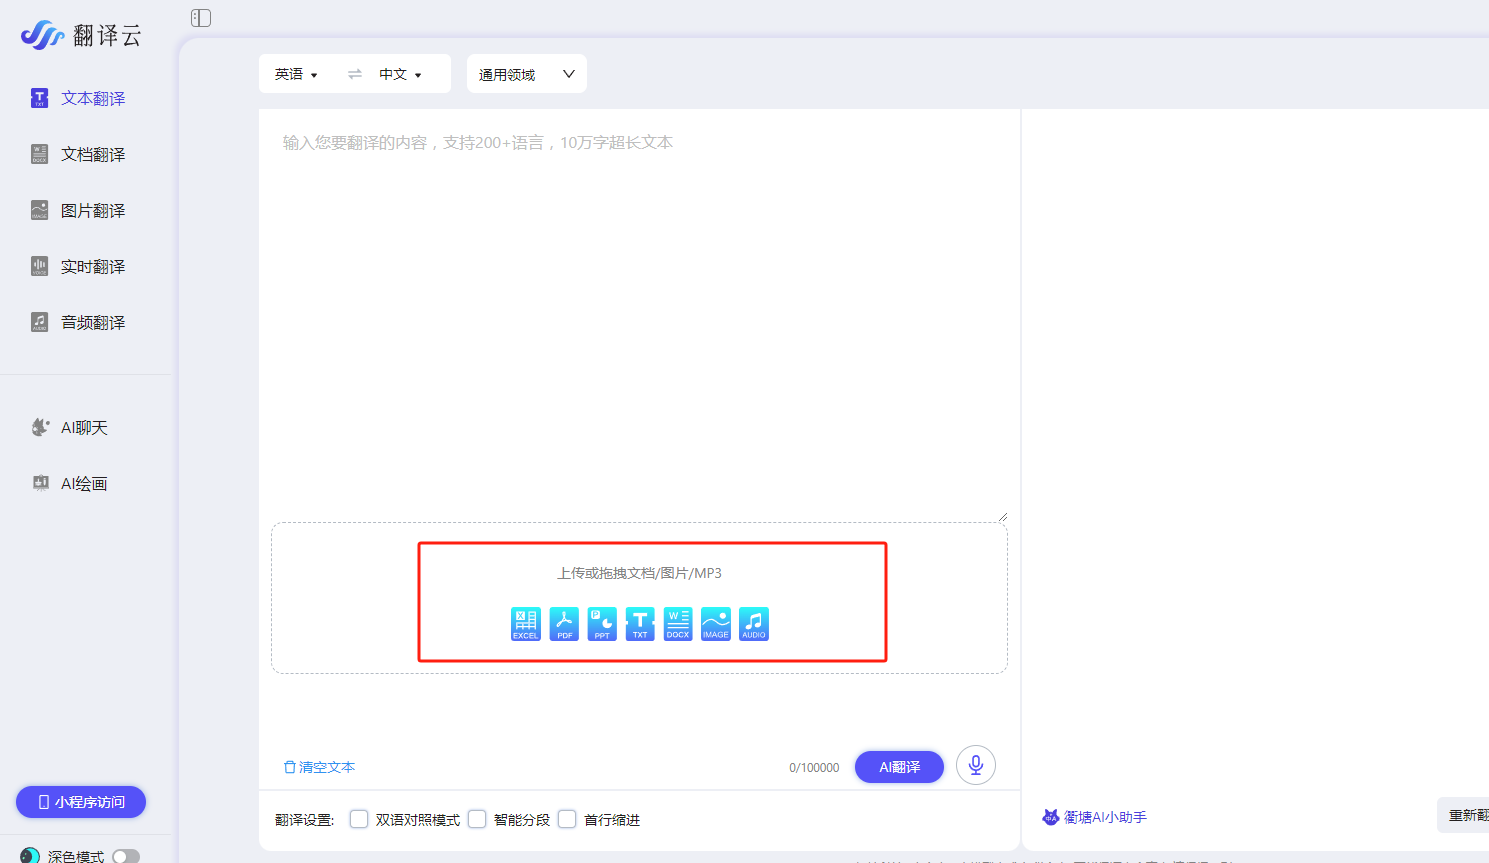Open AI聊天 in the sidebar
This screenshot has height=863, width=1489.
click(x=69, y=427)
